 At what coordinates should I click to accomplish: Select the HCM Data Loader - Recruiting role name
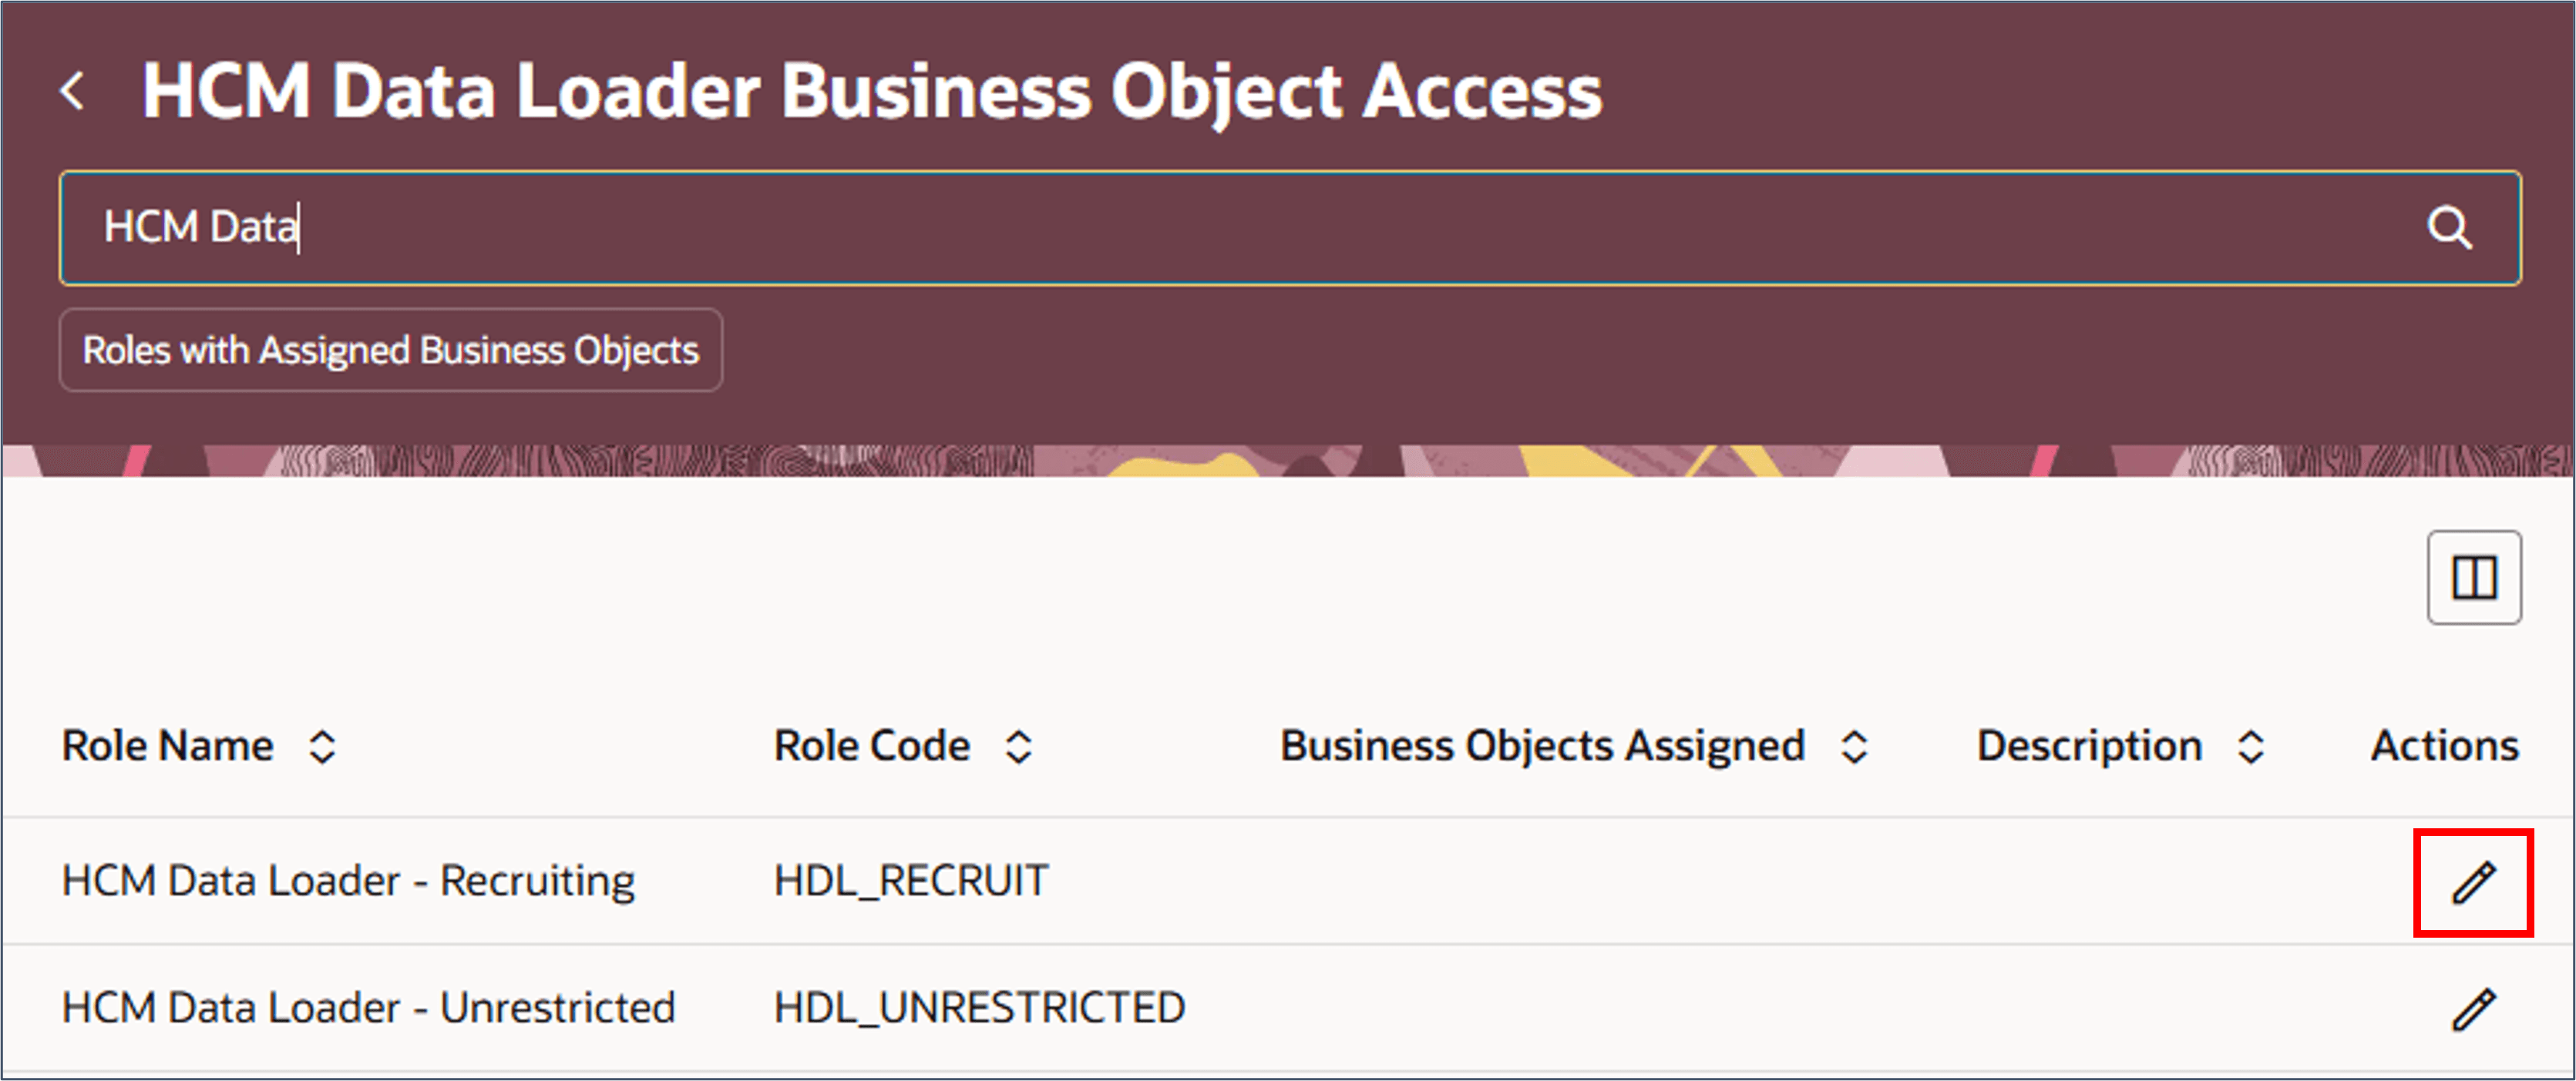(348, 881)
